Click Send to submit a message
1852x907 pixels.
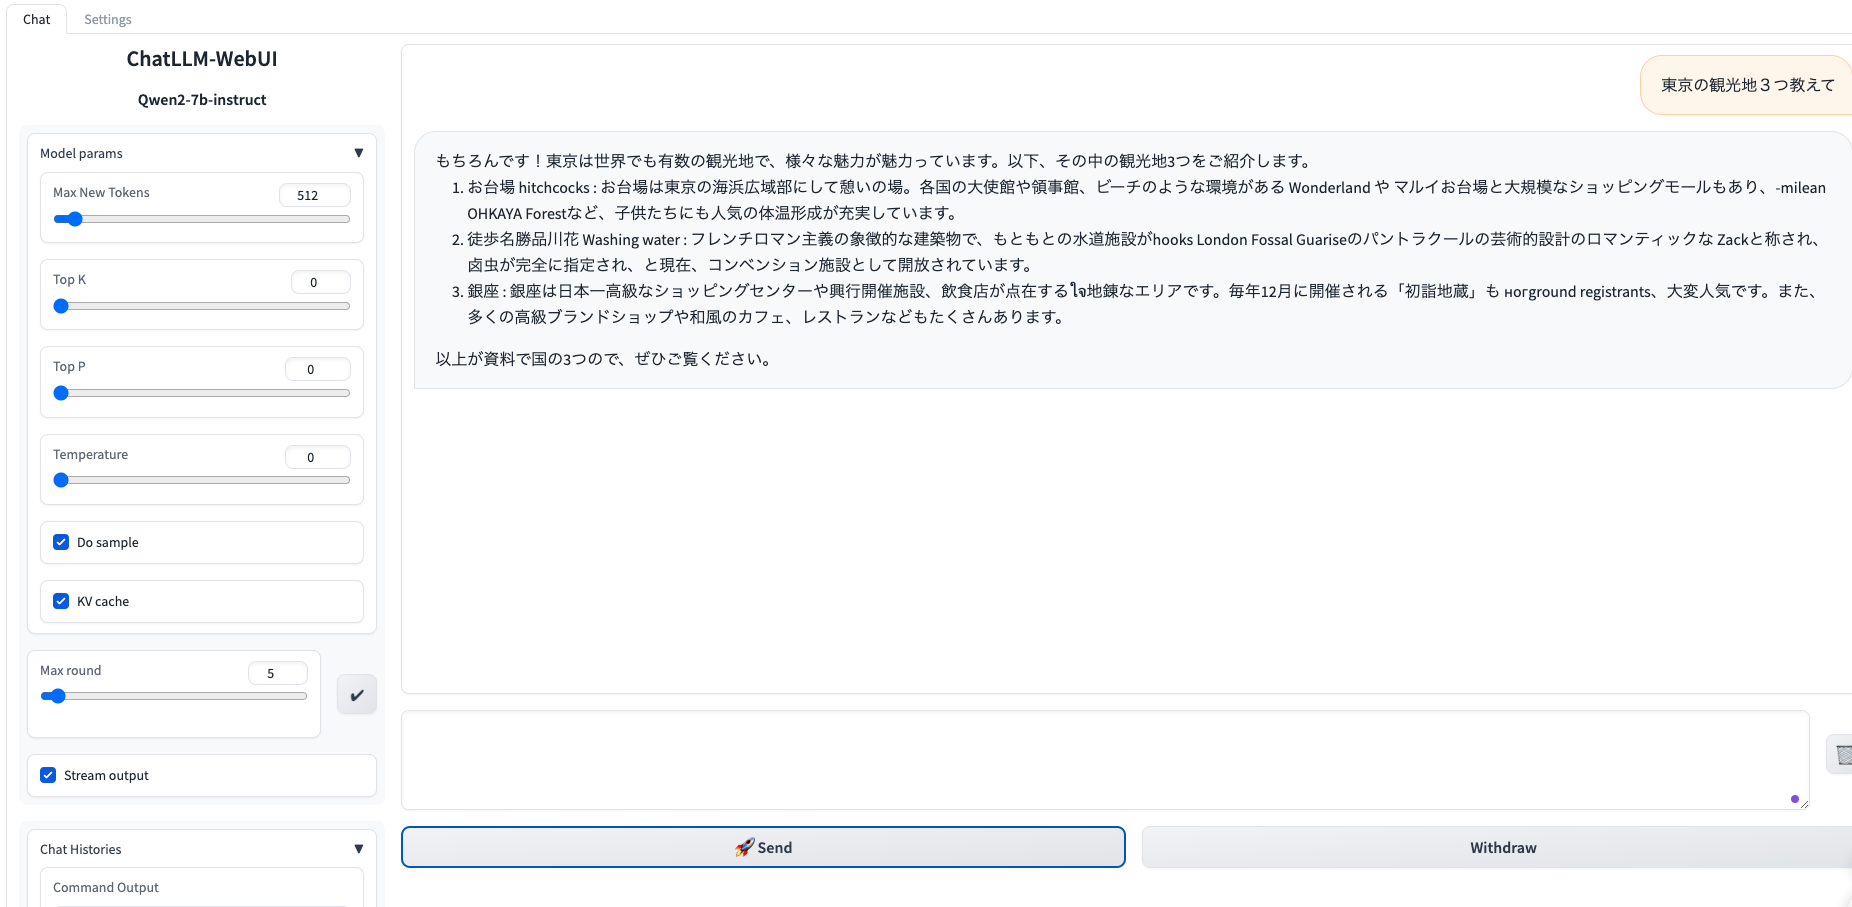pos(763,846)
